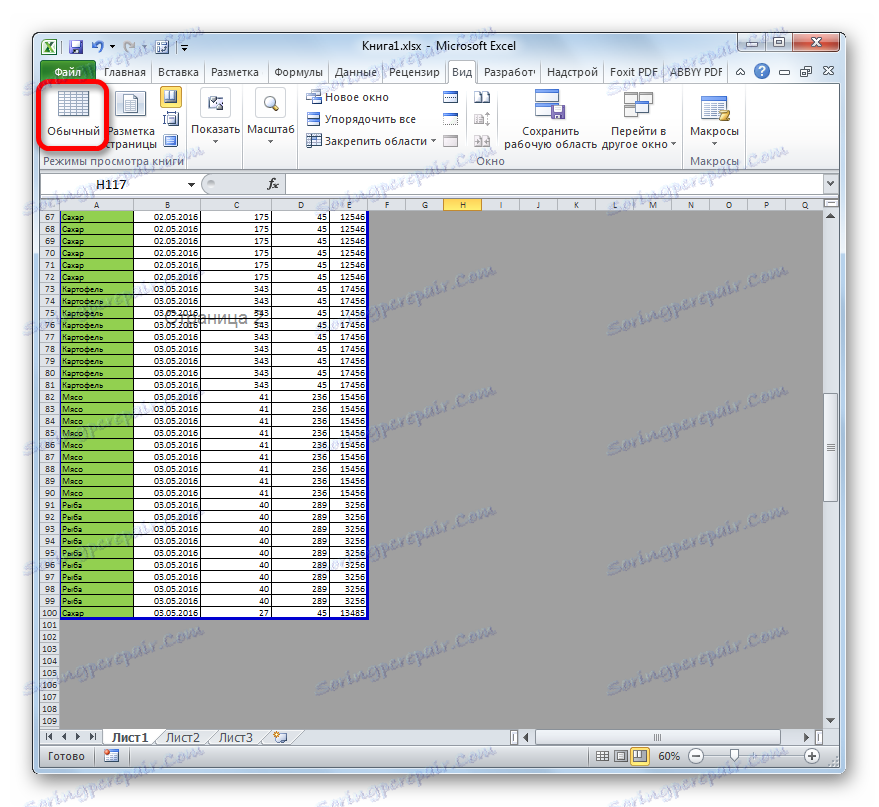The image size is (879, 807).
Task: Switch to the Формулы ribbon tab
Action: [x=301, y=72]
